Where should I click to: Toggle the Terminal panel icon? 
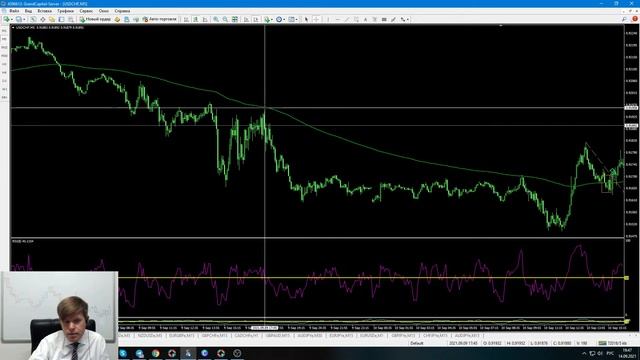(x=61, y=19)
